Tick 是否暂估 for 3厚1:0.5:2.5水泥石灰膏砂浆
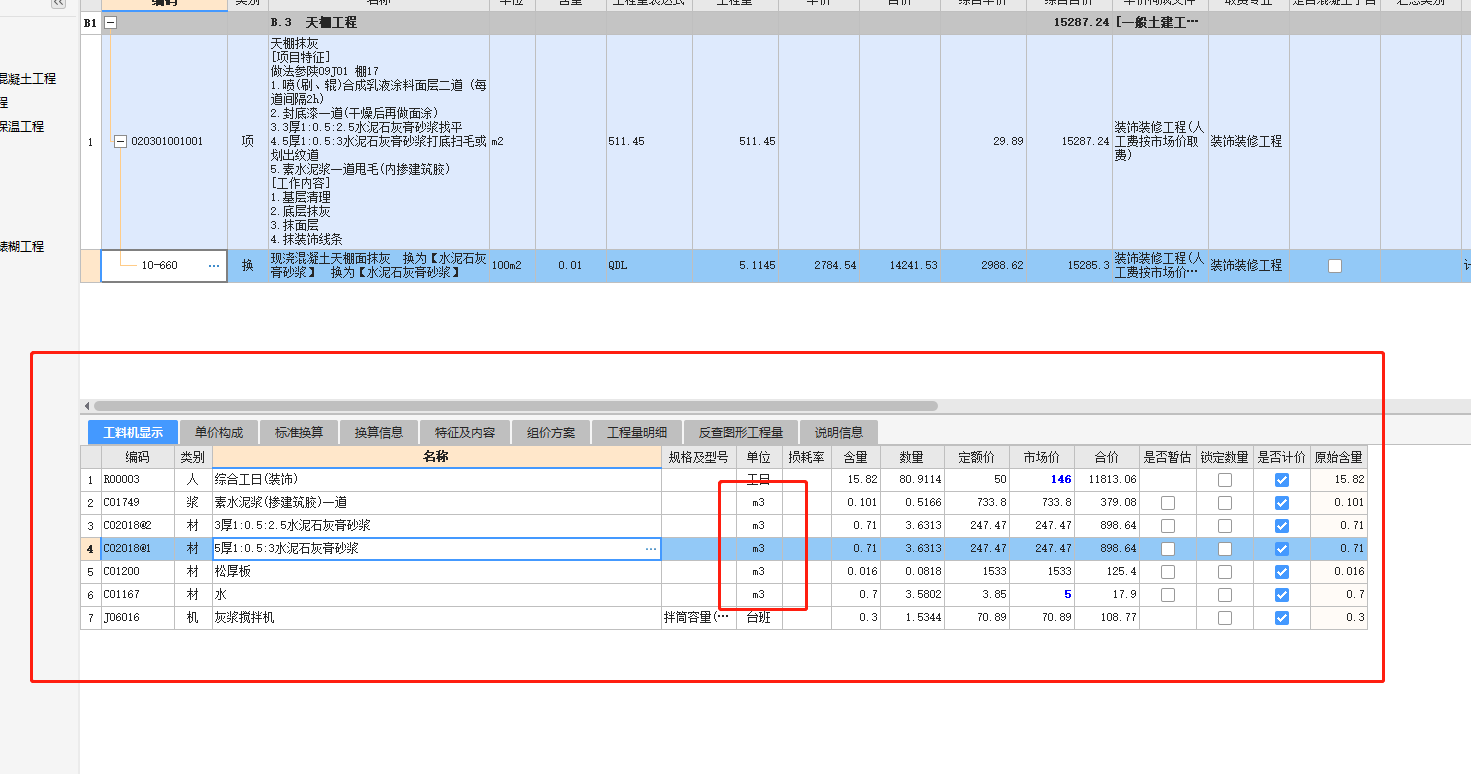The height and width of the screenshot is (774, 1471). tap(1168, 526)
